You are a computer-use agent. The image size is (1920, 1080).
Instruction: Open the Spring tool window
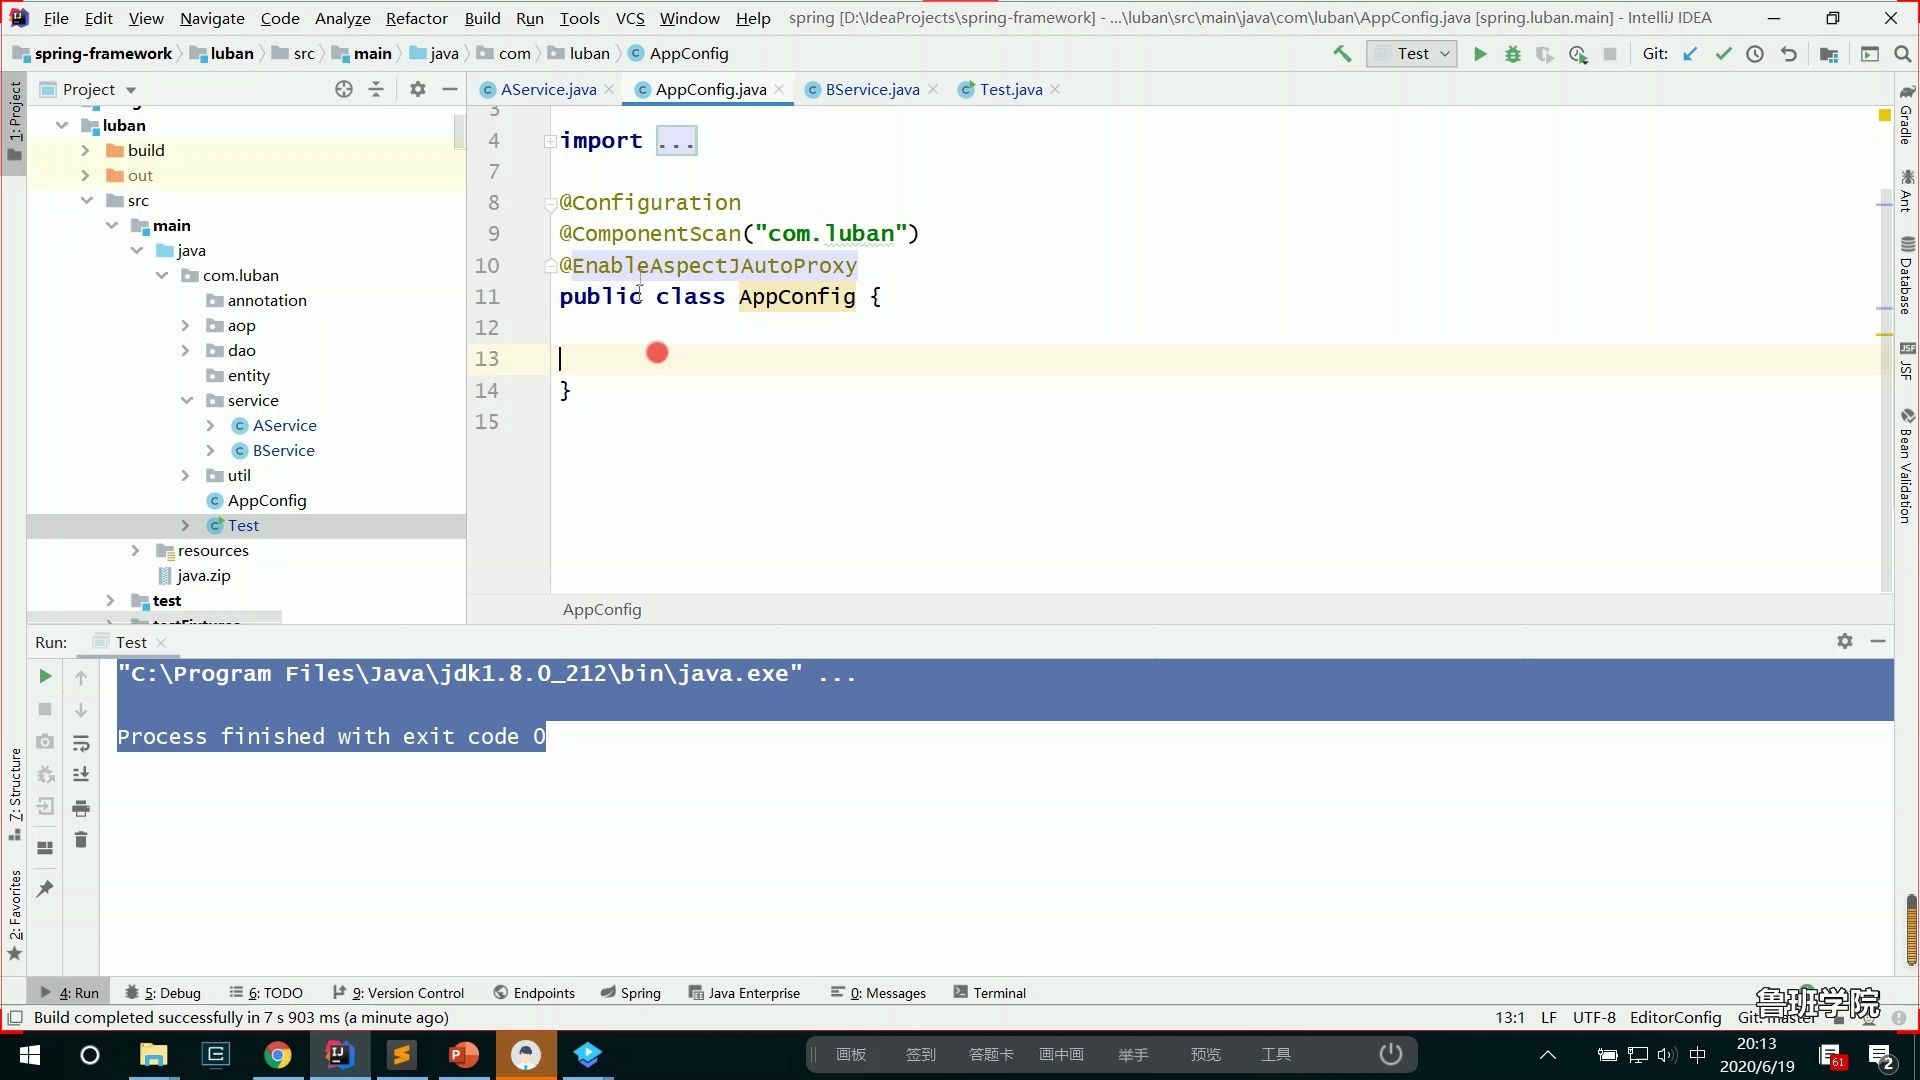(631, 993)
